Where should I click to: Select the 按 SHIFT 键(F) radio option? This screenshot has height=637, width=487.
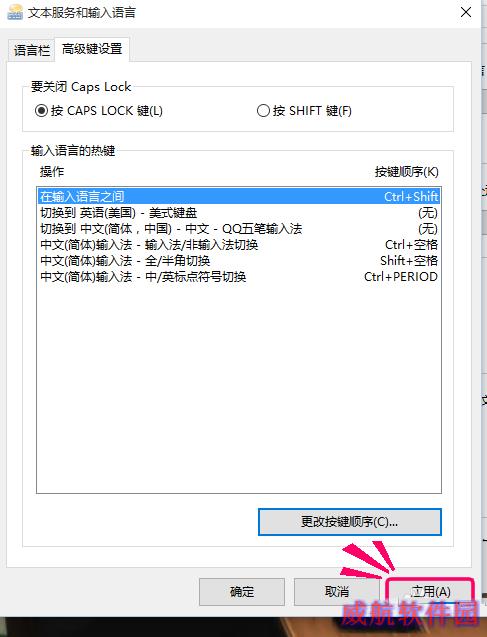pyautogui.click(x=304, y=110)
